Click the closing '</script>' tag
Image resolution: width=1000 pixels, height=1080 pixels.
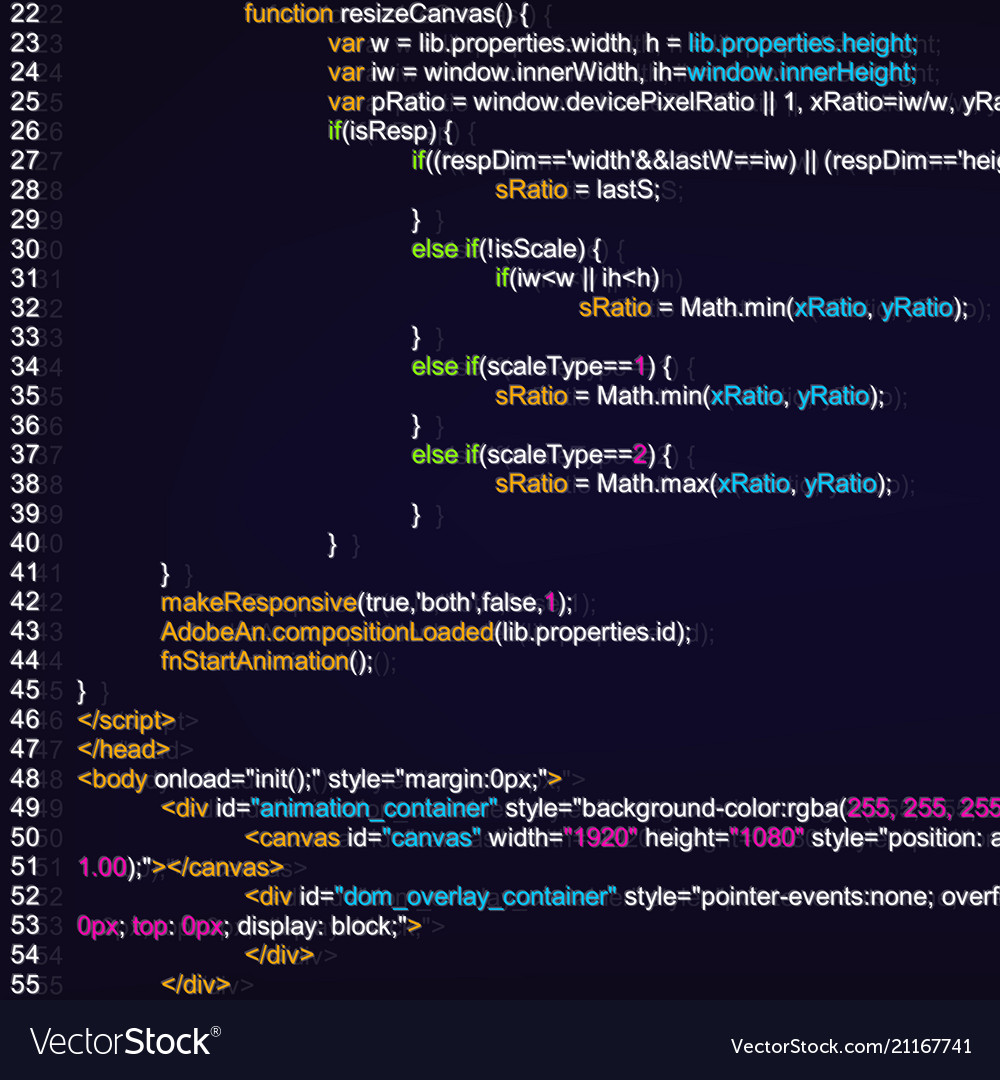[x=126, y=720]
